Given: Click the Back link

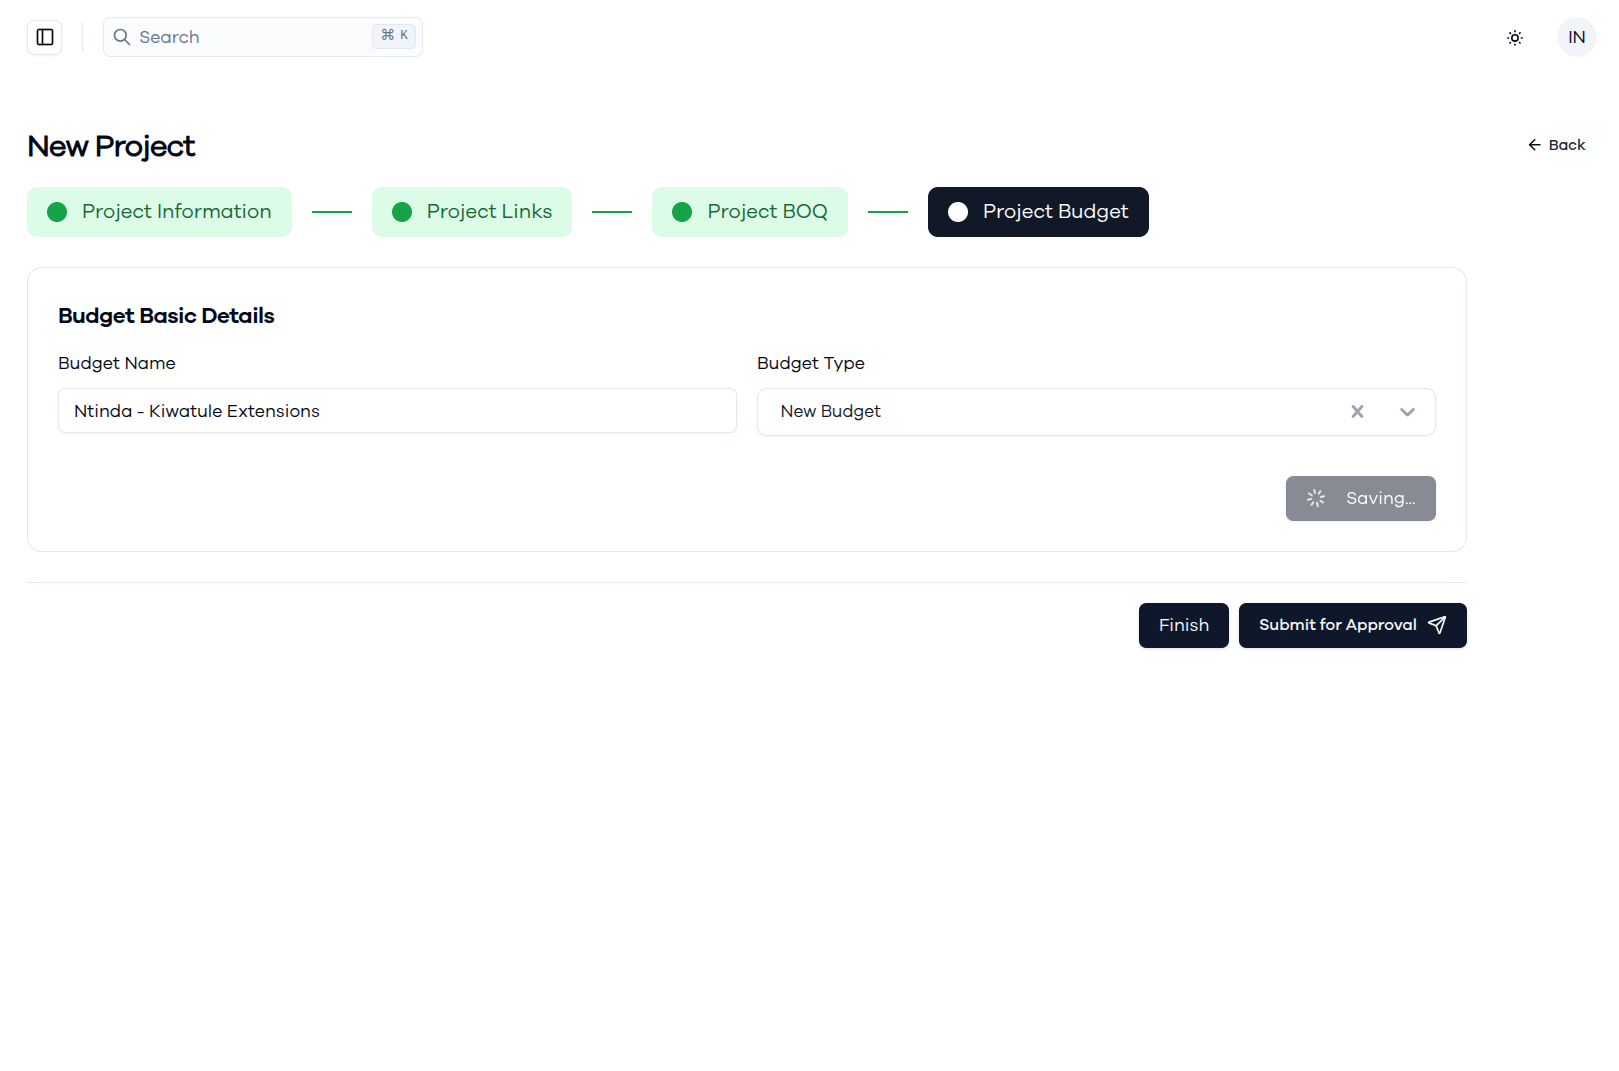Looking at the screenshot, I should (x=1557, y=145).
